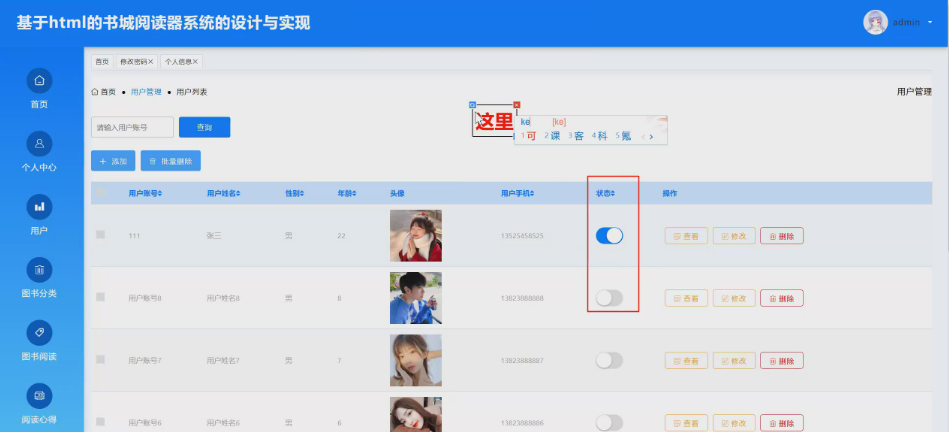Click 删除 in the 用户账号6 row
This screenshot has height=432, width=949.
click(782, 423)
